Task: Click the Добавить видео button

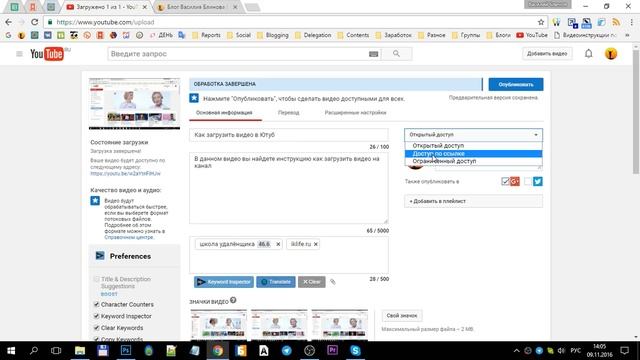Action: [547, 54]
